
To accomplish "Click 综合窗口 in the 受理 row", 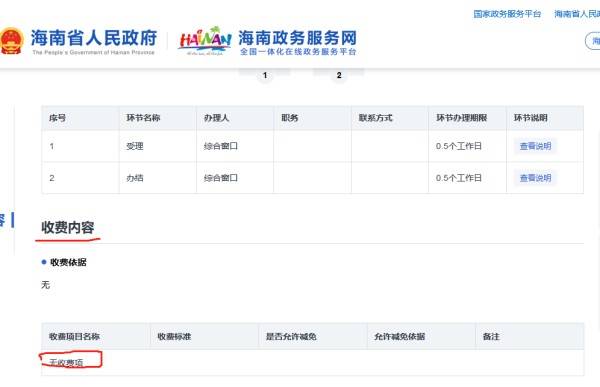I will 221,146.
